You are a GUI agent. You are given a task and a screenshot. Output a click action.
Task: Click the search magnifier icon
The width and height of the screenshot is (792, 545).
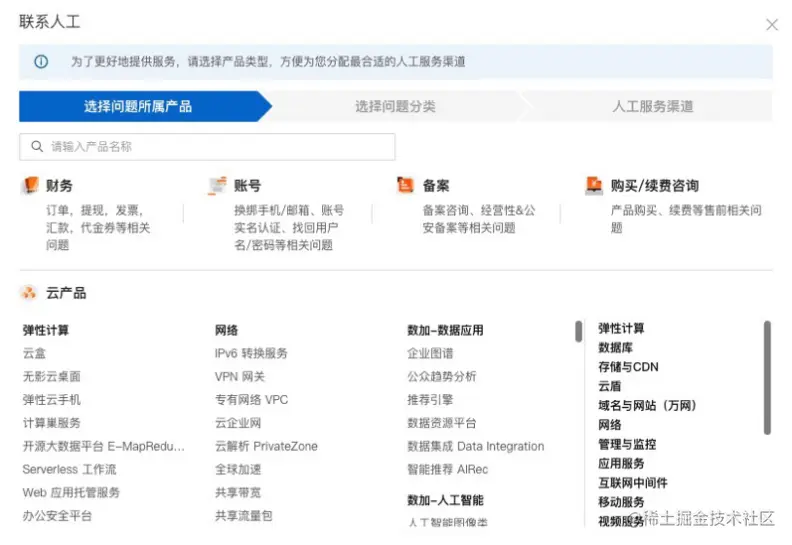pos(37,146)
